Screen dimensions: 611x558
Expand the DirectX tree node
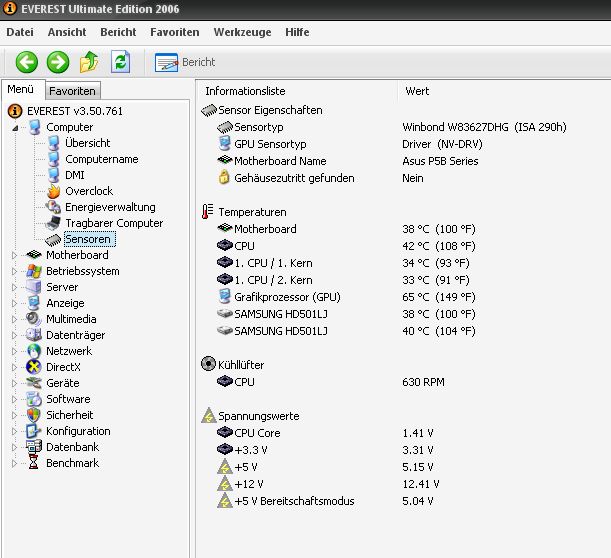(x=14, y=367)
